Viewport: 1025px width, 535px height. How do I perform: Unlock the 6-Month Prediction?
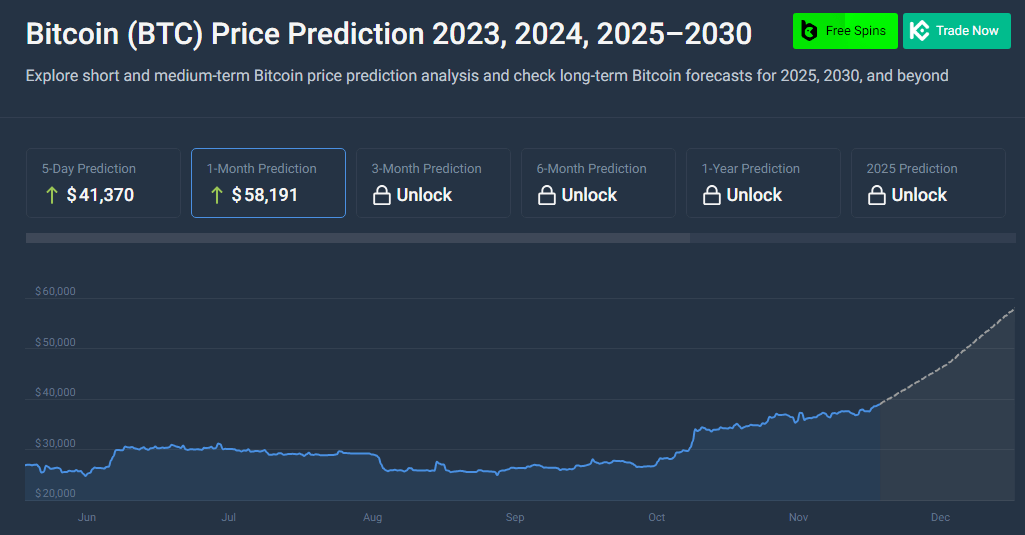[x=589, y=195]
